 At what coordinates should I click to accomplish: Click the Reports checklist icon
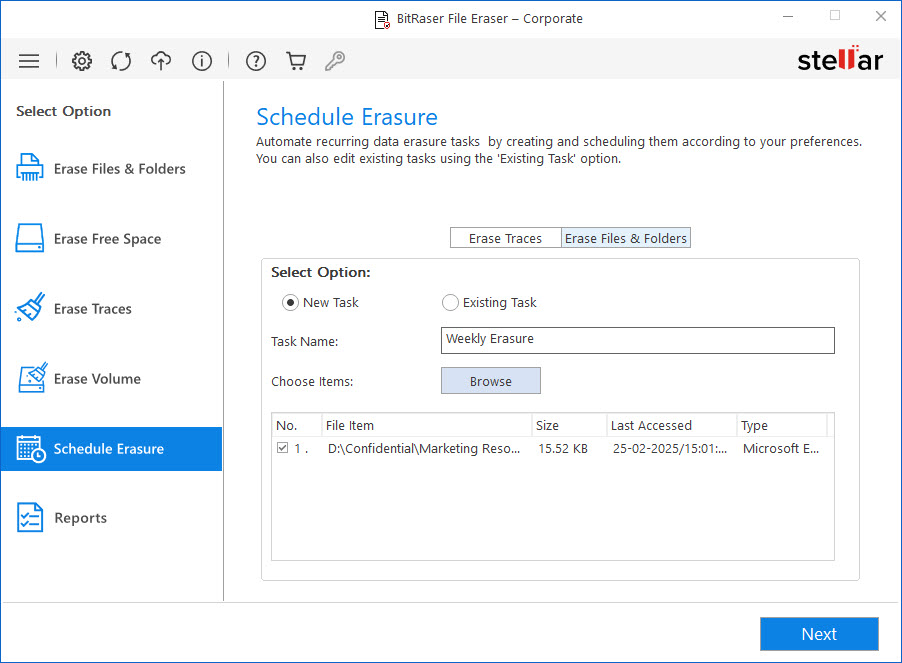point(30,518)
